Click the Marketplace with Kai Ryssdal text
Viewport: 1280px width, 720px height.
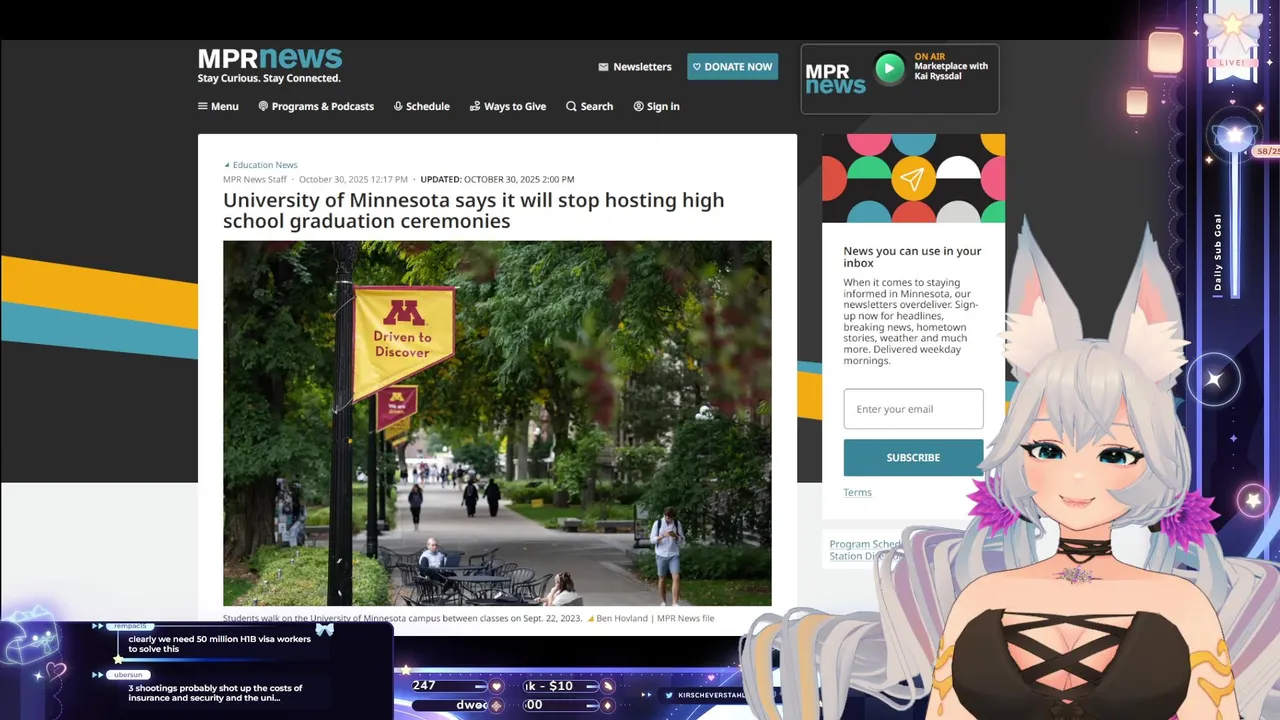[951, 71]
